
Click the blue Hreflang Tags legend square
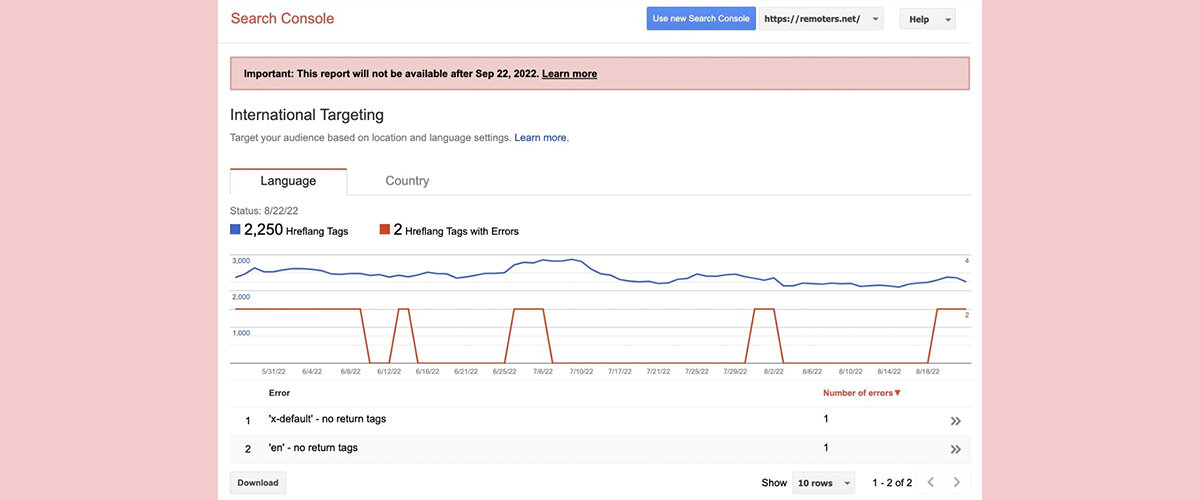tap(235, 230)
